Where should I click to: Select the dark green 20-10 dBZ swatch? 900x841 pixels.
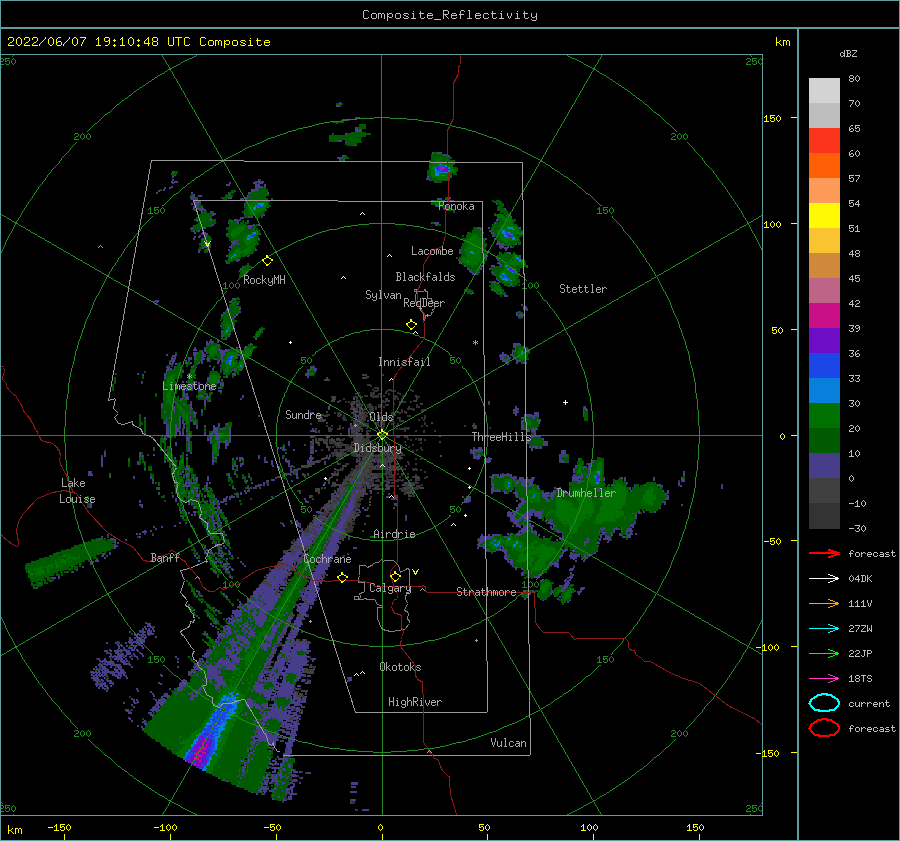[824, 441]
